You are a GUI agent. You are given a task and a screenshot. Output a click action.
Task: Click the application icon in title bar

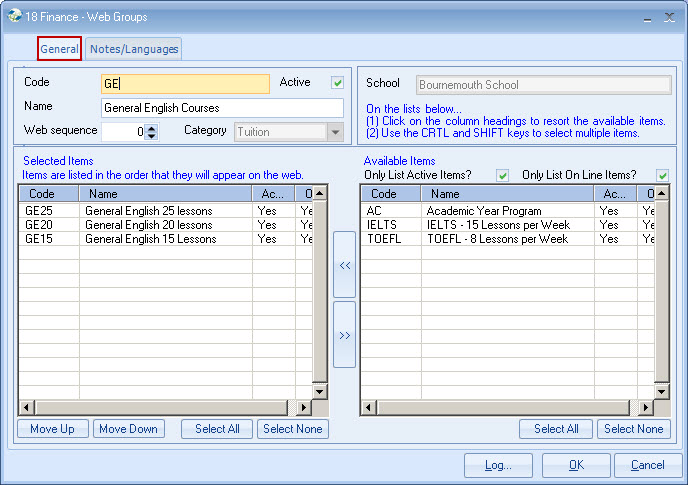click(12, 16)
